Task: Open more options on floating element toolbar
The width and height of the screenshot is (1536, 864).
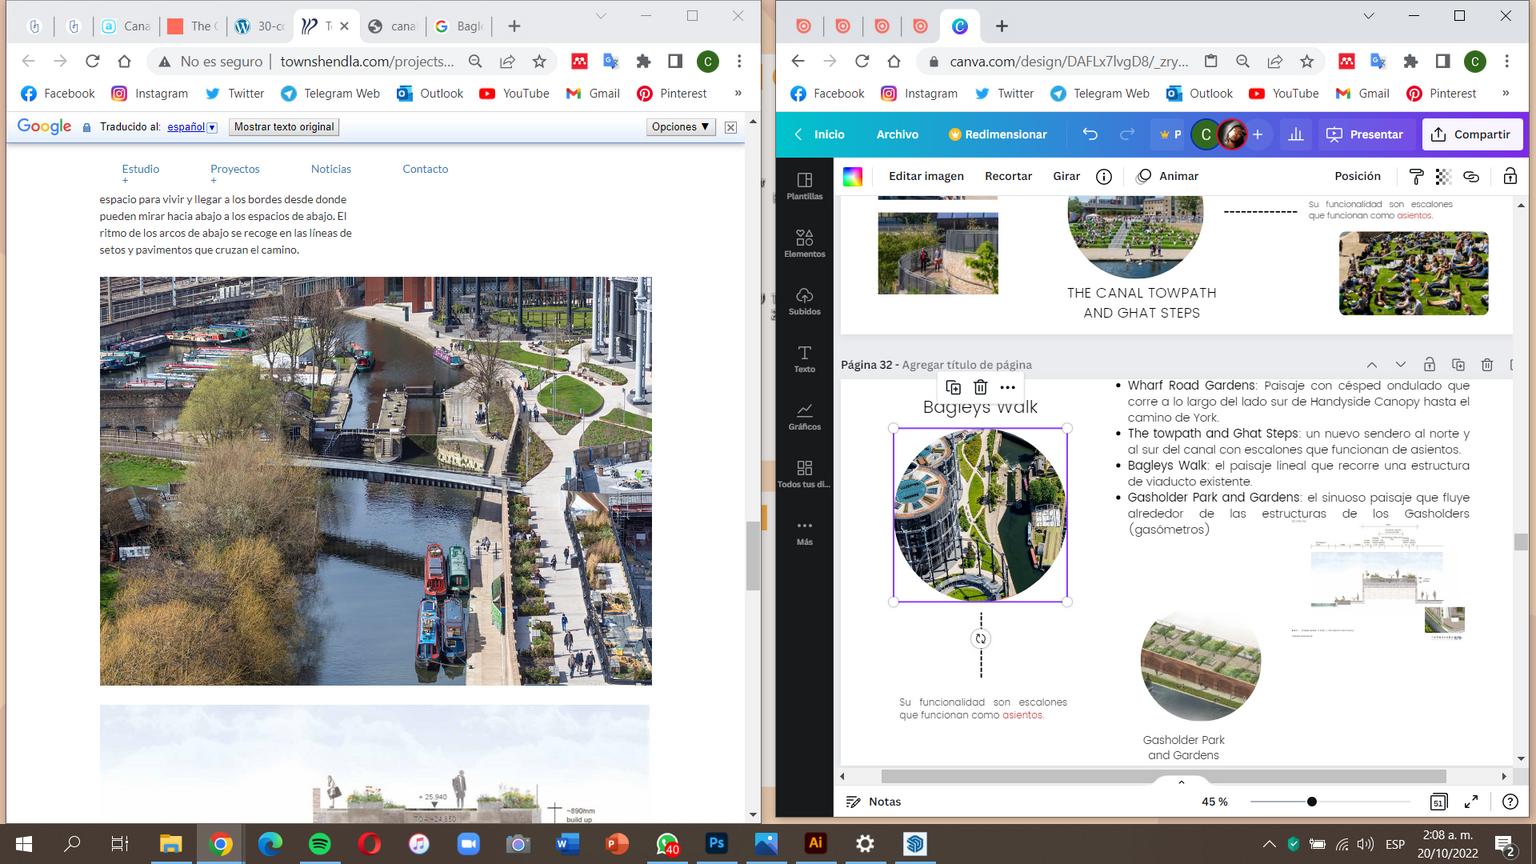Action: tap(1007, 387)
